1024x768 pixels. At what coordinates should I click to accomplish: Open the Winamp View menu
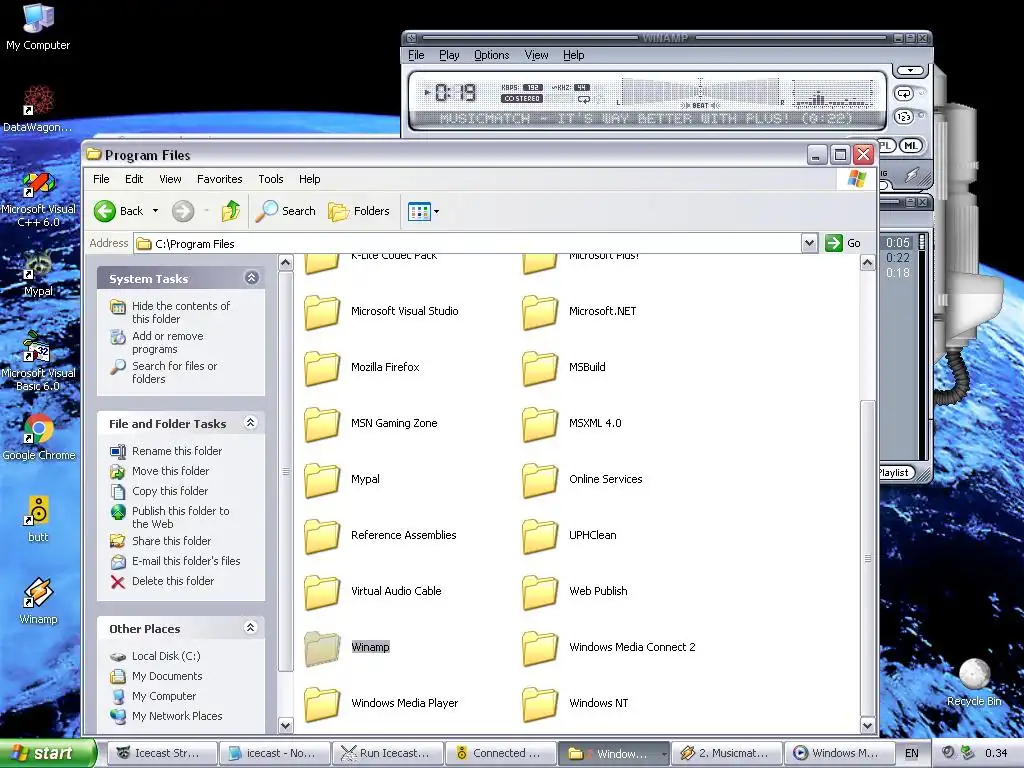click(x=536, y=55)
